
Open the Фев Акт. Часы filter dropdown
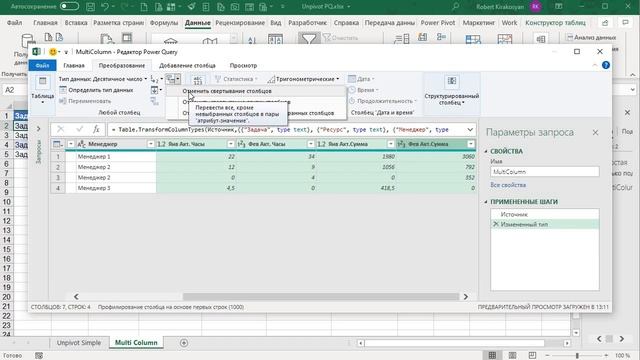point(311,144)
